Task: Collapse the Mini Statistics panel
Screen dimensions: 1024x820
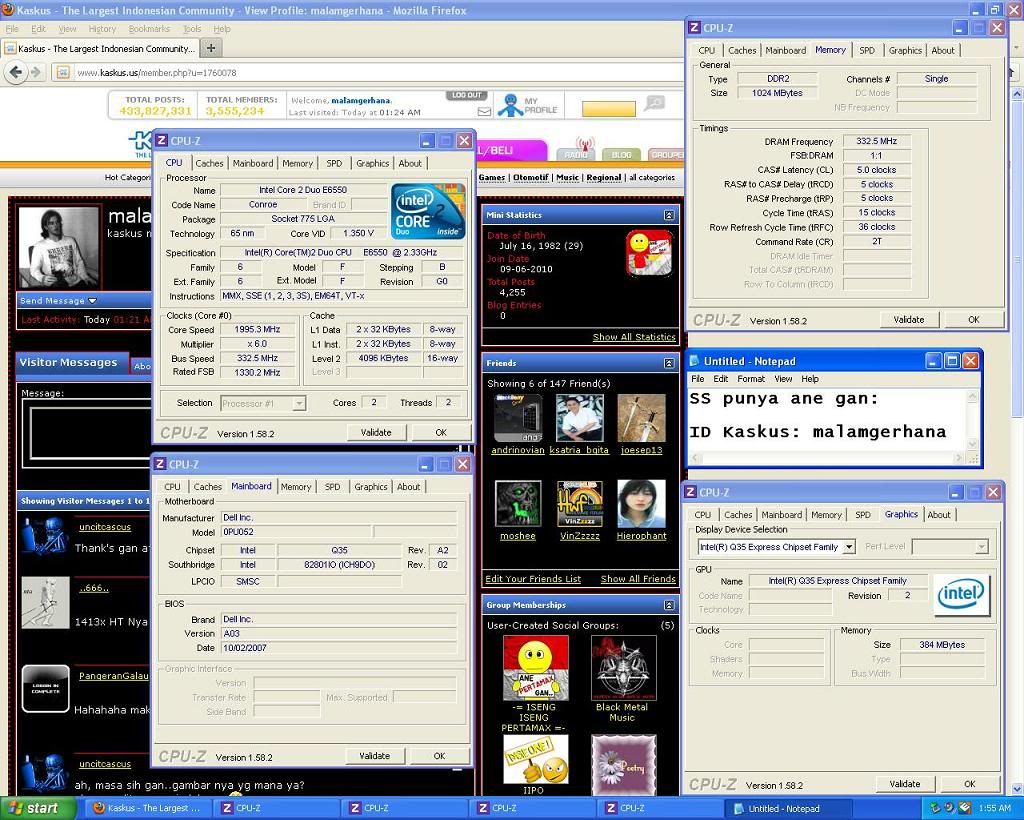Action: click(x=669, y=215)
